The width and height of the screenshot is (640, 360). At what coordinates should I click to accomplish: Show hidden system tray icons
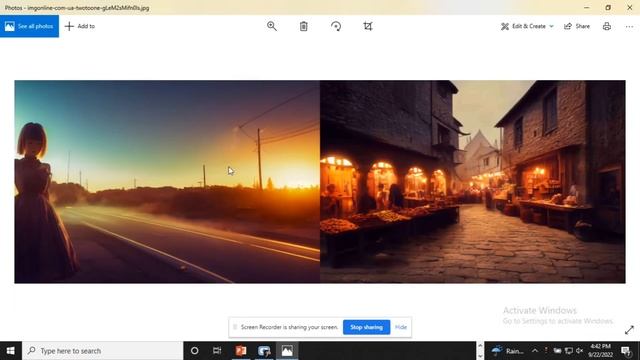(535, 351)
